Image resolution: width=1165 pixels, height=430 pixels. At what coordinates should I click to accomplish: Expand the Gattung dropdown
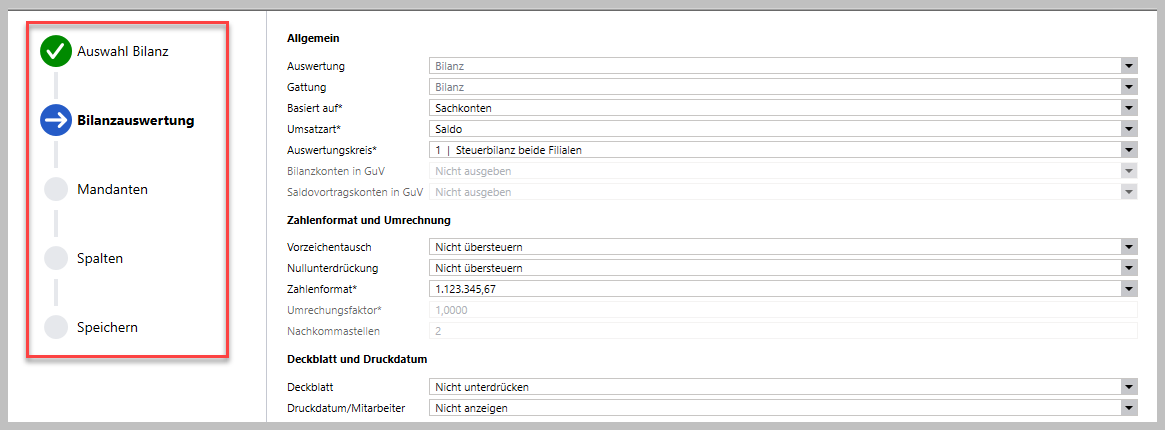[1128, 87]
